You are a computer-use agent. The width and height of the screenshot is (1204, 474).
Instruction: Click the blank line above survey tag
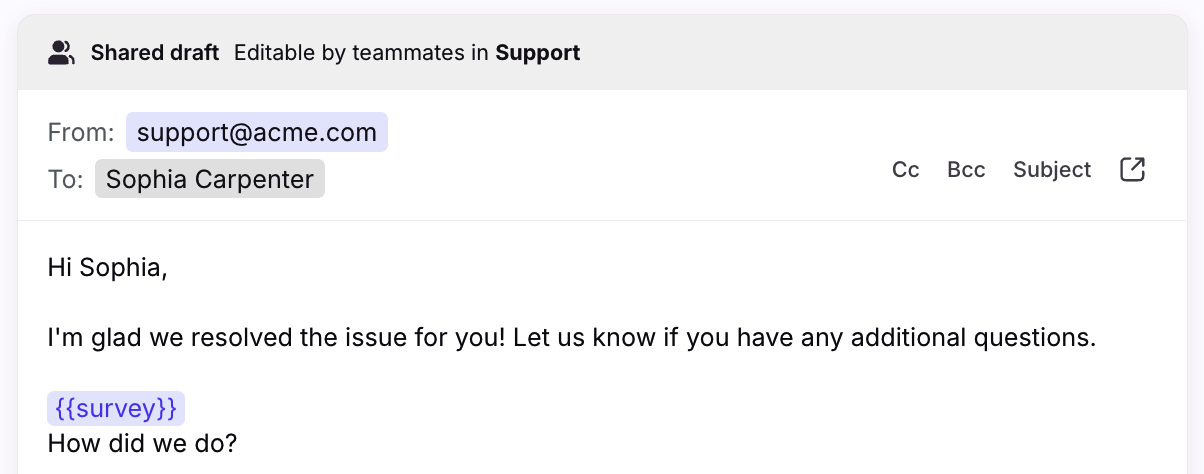[600, 373]
